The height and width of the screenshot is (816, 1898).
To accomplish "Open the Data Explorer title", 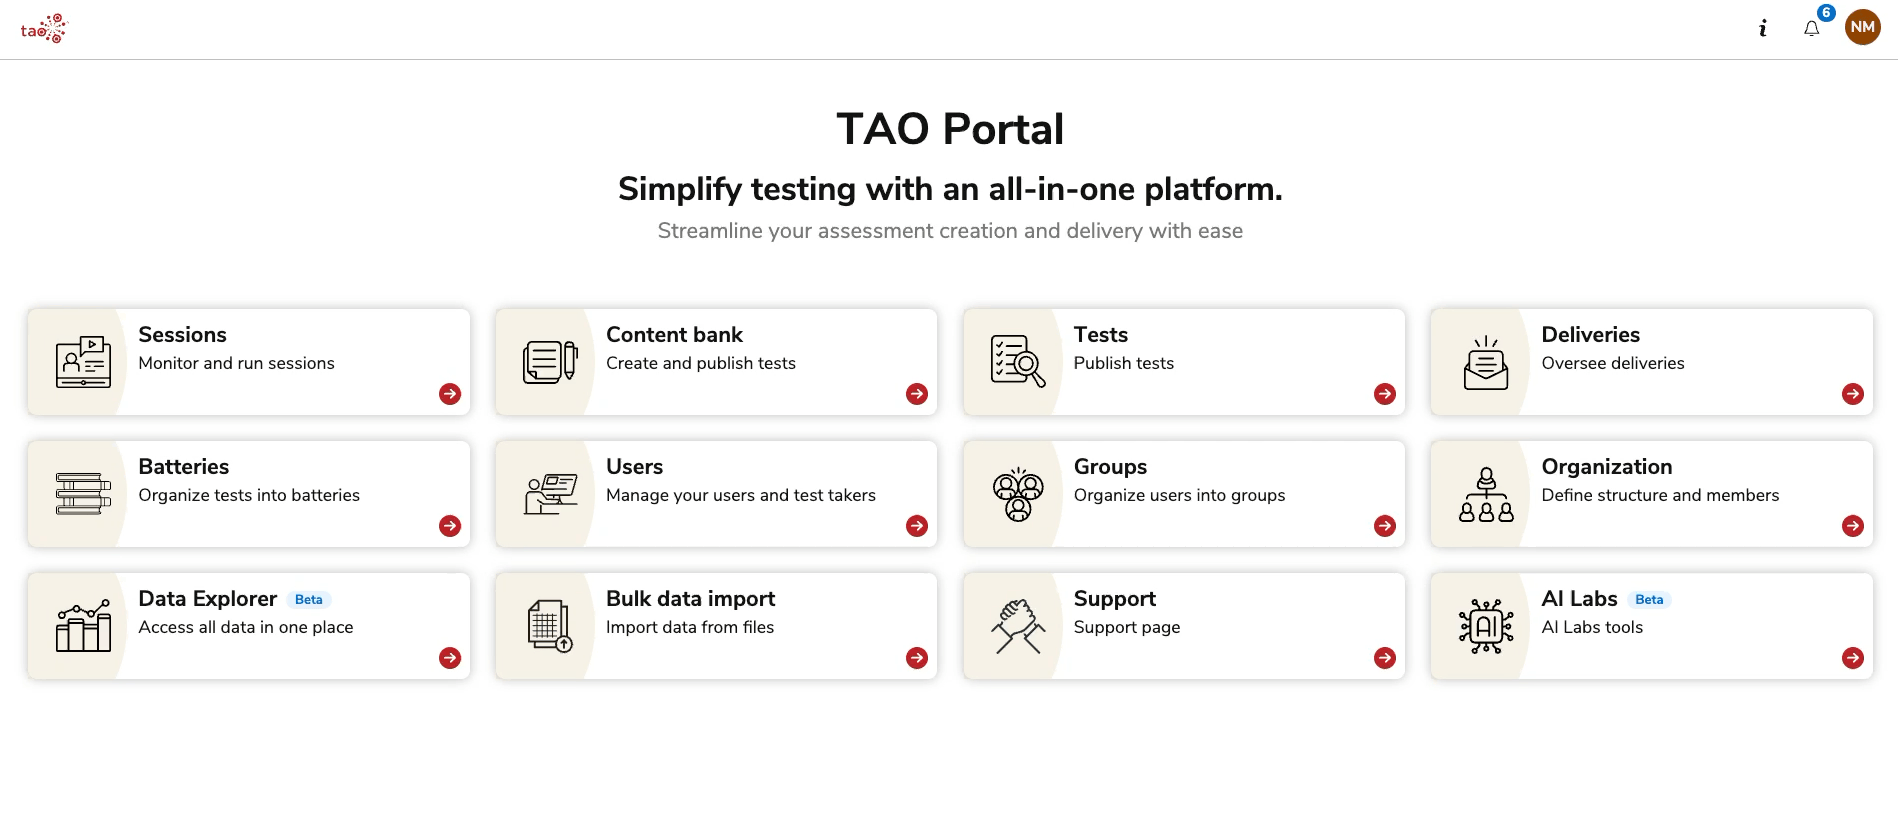I will (x=207, y=599).
